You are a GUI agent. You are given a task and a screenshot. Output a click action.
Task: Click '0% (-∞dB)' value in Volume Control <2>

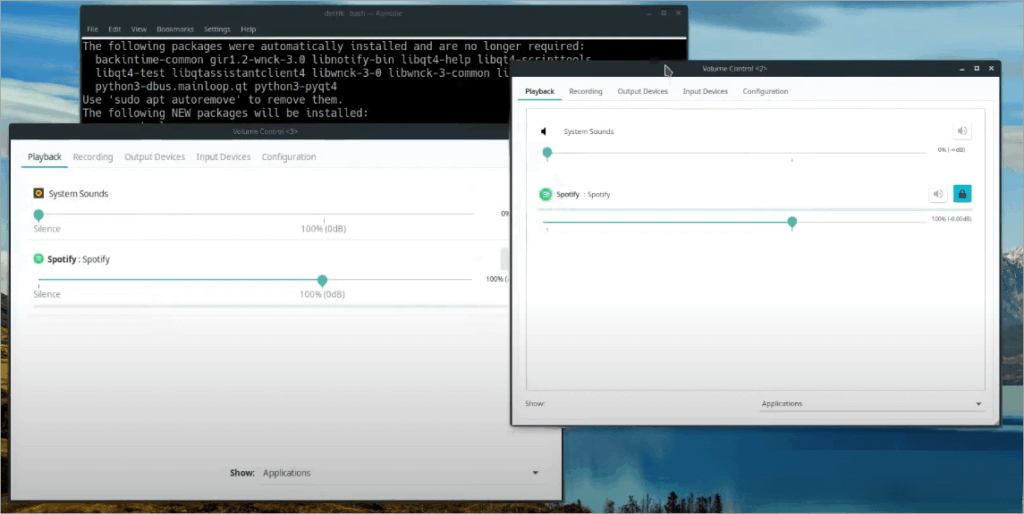click(x=951, y=150)
